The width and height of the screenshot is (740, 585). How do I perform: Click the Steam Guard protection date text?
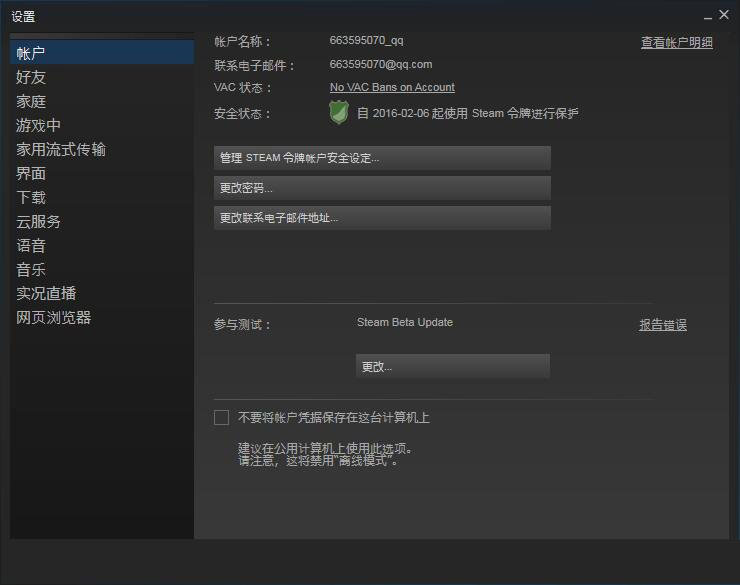coord(467,113)
